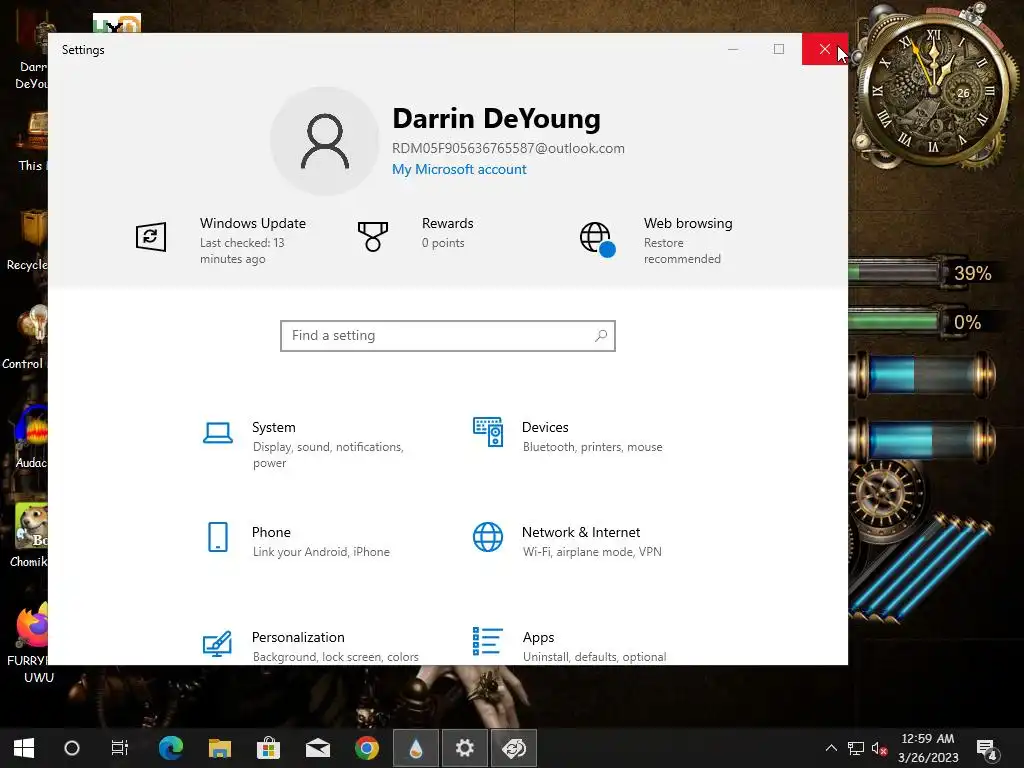Open Task View on the taskbar
The image size is (1024, 768).
120,748
